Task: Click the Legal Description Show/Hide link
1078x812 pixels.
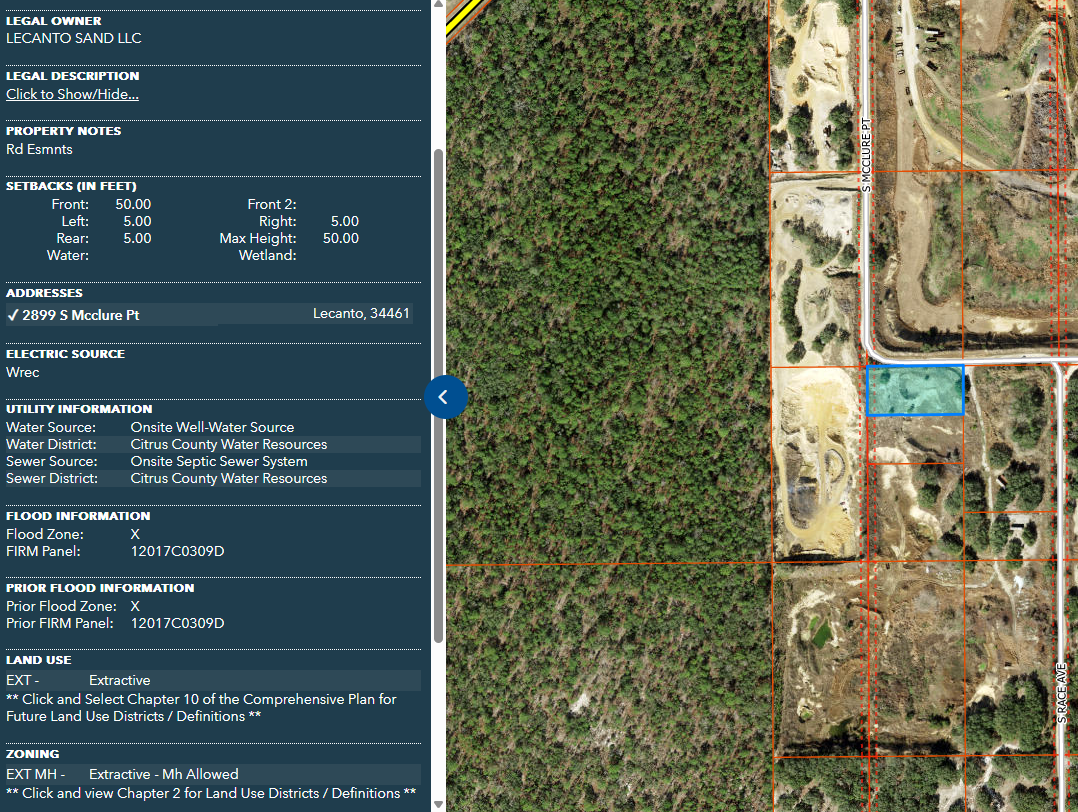Action: click(x=72, y=94)
